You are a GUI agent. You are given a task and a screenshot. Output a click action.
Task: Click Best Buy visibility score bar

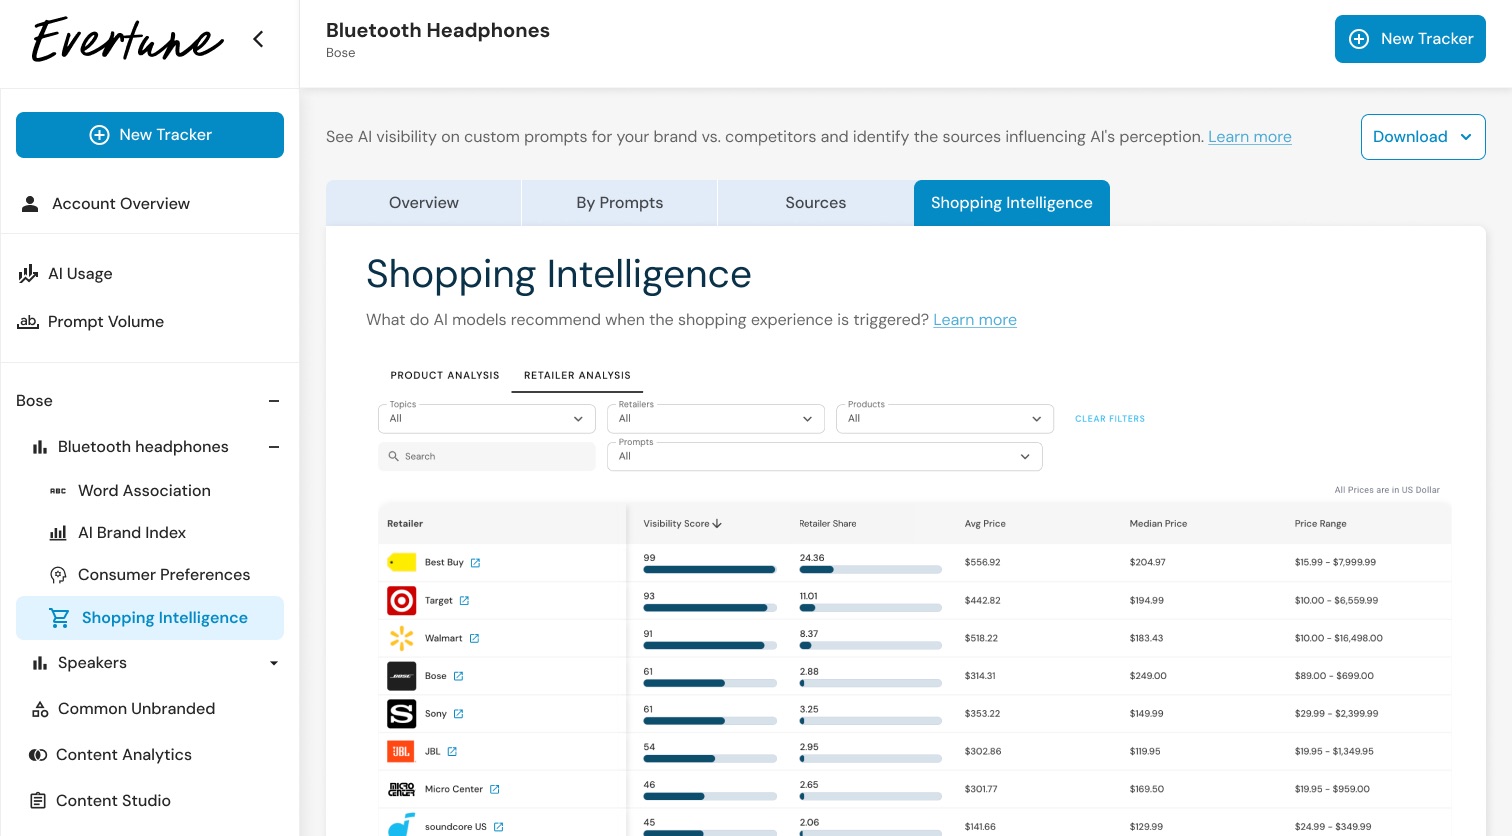point(710,570)
